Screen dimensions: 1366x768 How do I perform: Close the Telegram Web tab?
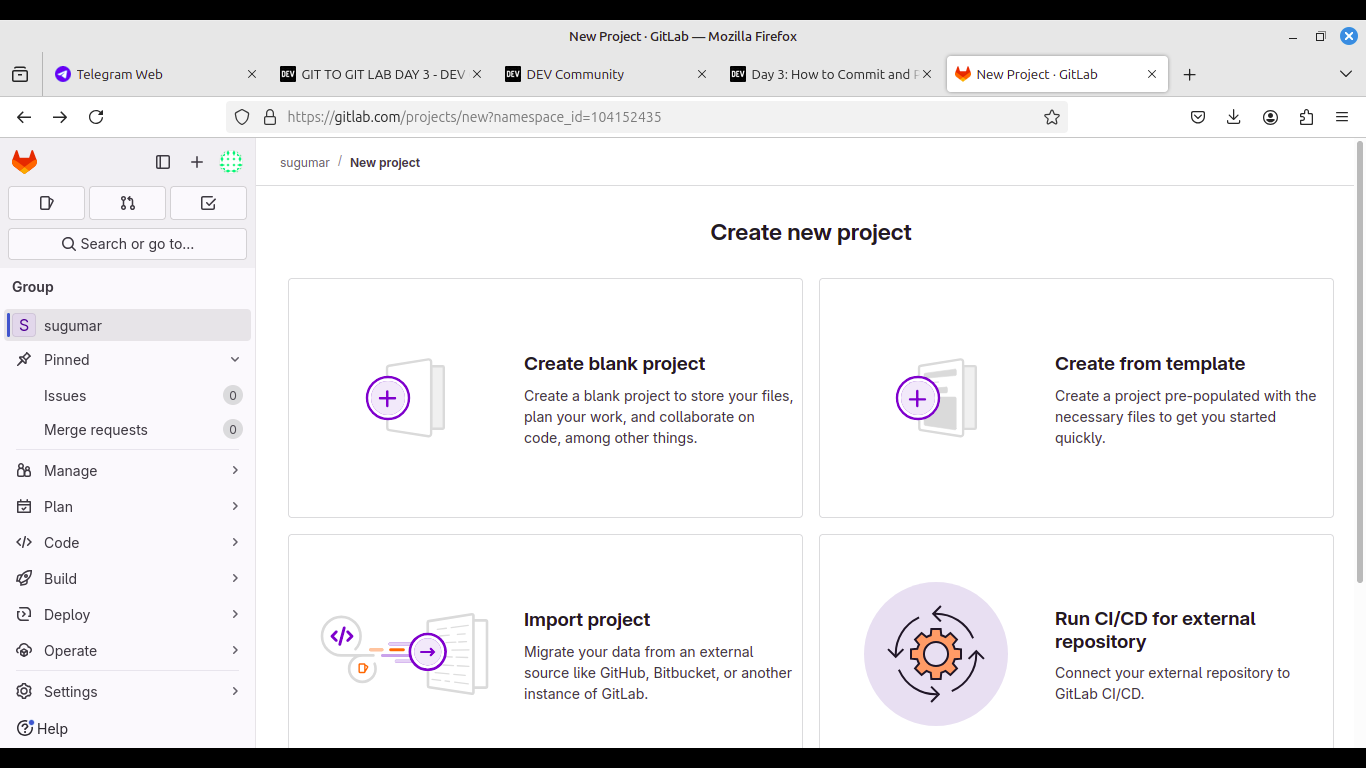252,74
